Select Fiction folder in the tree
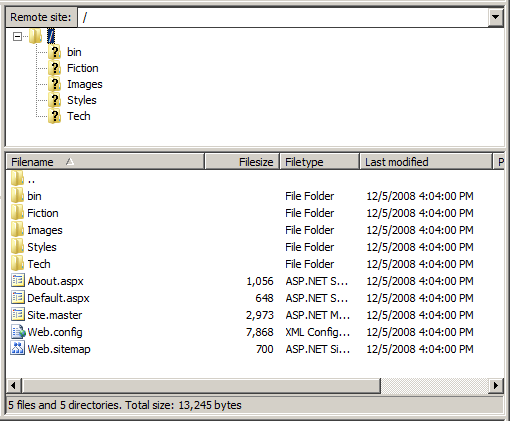This screenshot has width=510, height=421. (x=83, y=68)
